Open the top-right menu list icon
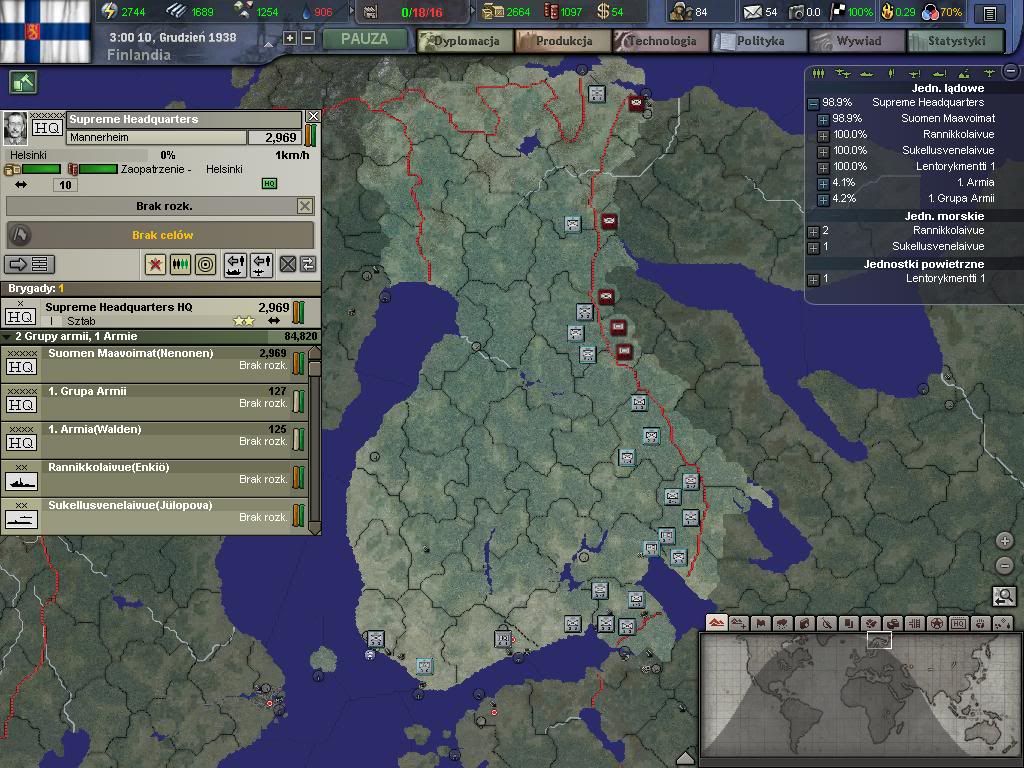Viewport: 1024px width, 768px height. tap(990, 12)
